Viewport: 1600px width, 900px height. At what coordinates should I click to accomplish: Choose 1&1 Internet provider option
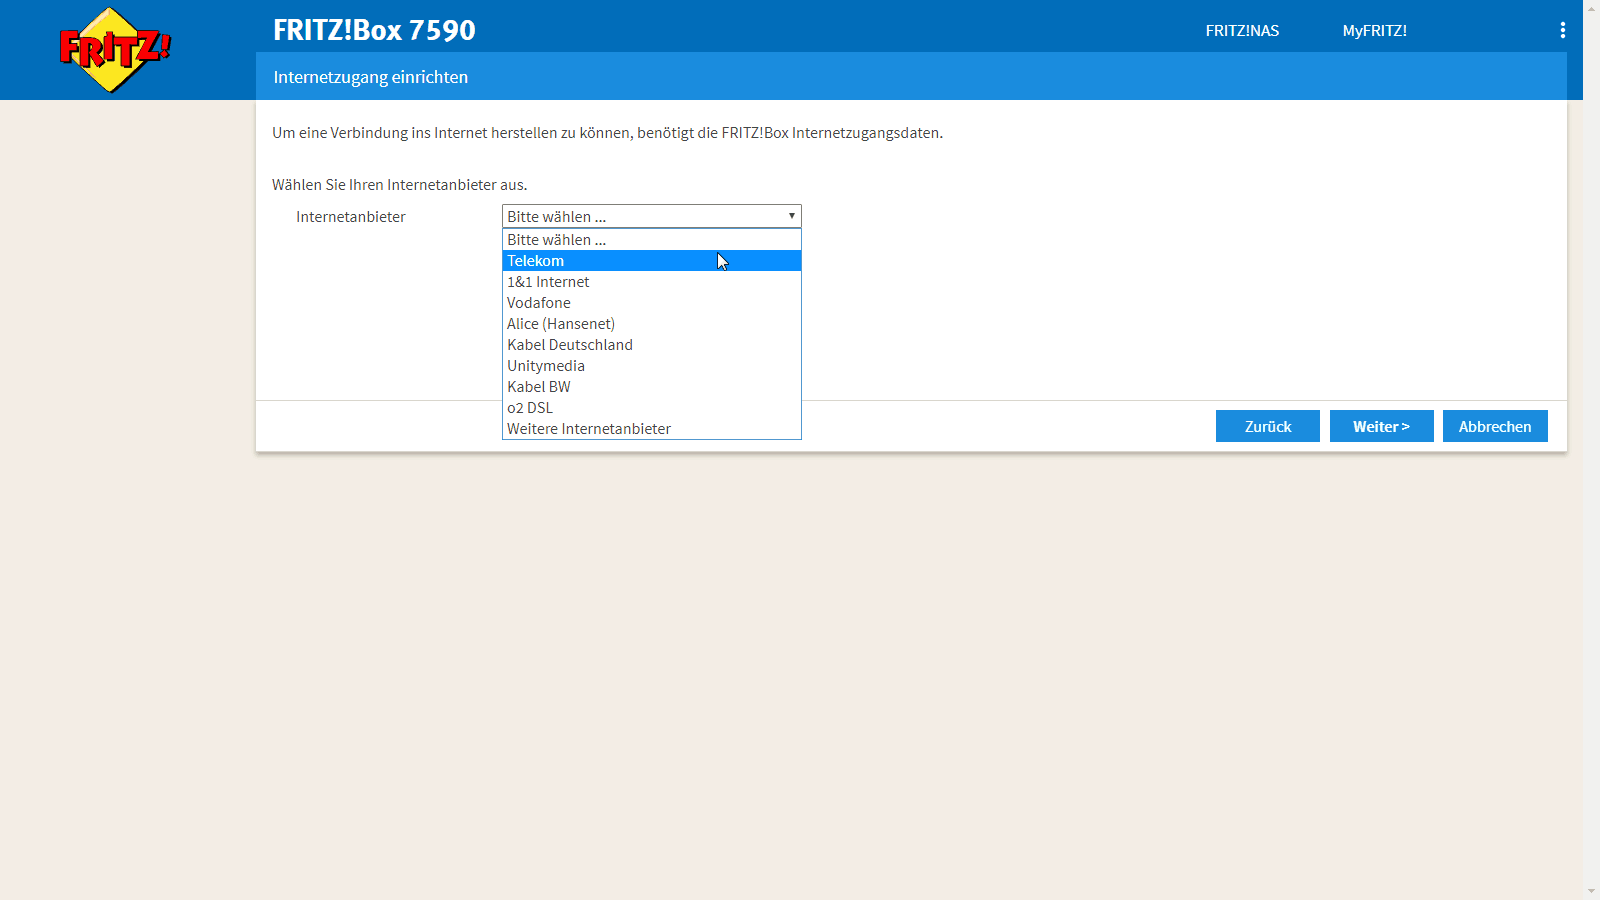click(x=652, y=282)
